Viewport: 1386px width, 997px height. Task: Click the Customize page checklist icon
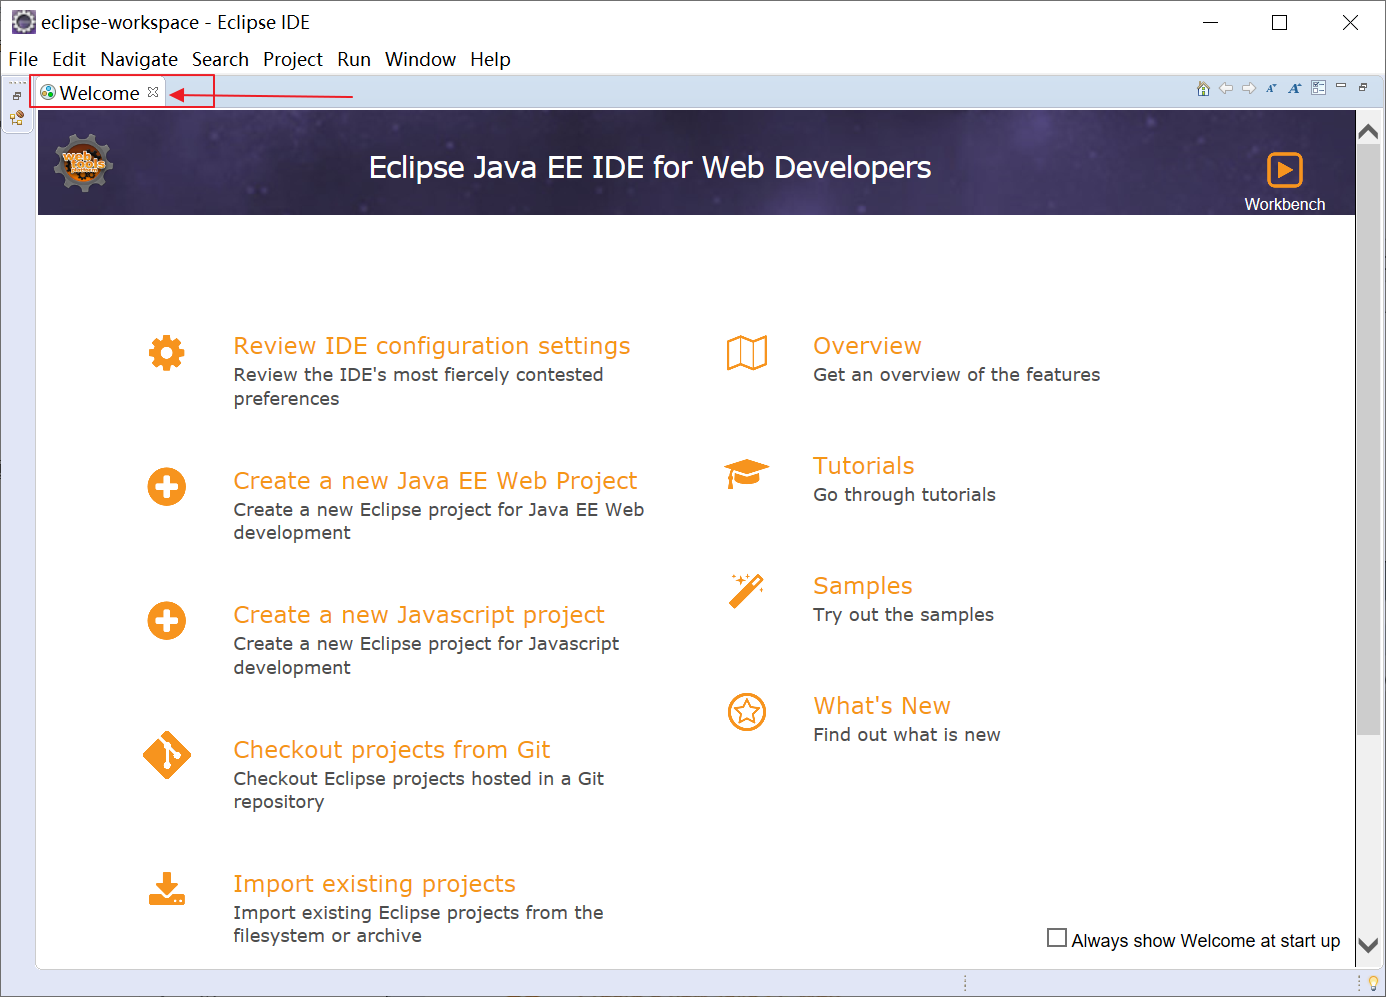pyautogui.click(x=1318, y=88)
